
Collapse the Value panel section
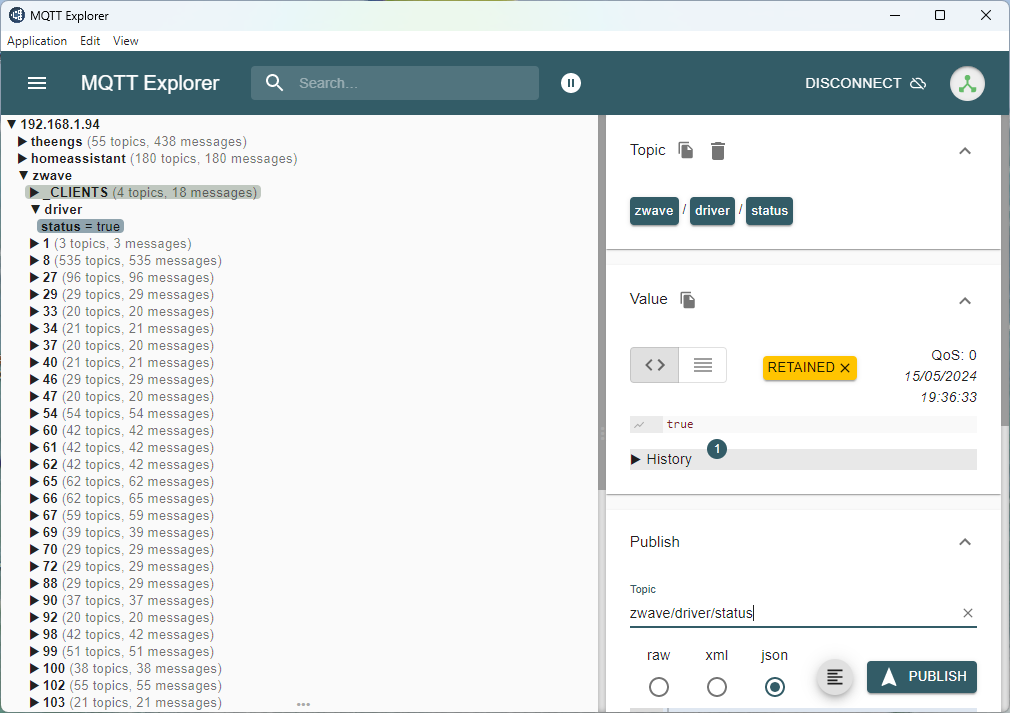964,301
